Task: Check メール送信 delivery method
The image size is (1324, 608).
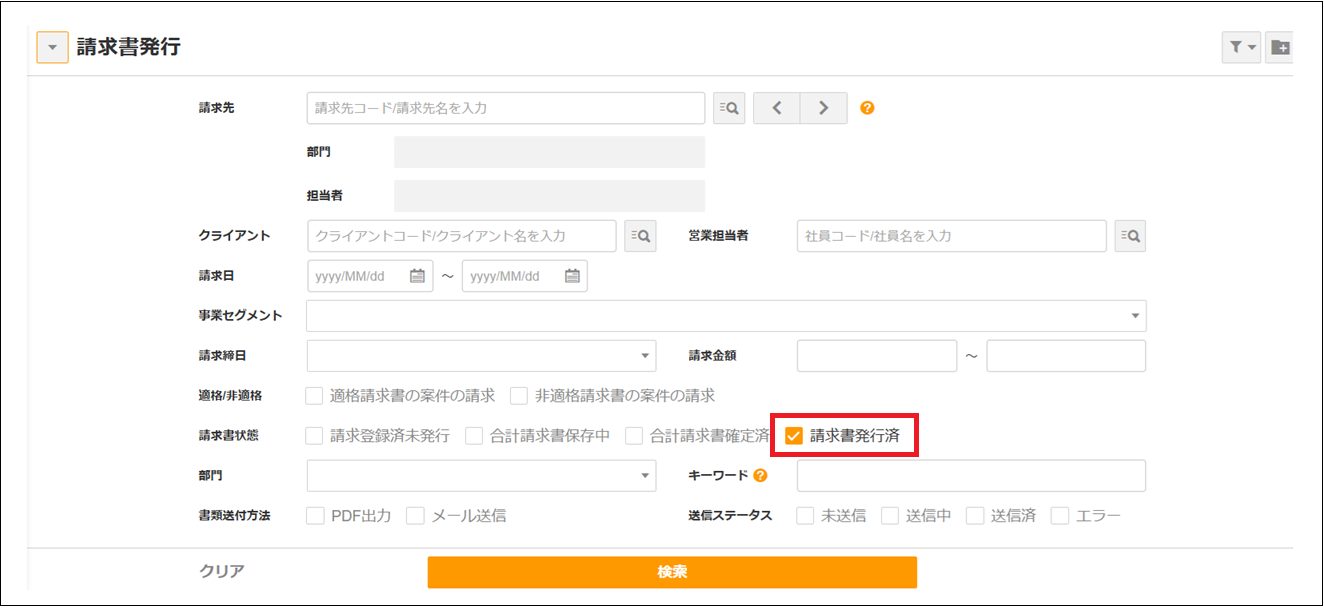Action: coord(415,516)
